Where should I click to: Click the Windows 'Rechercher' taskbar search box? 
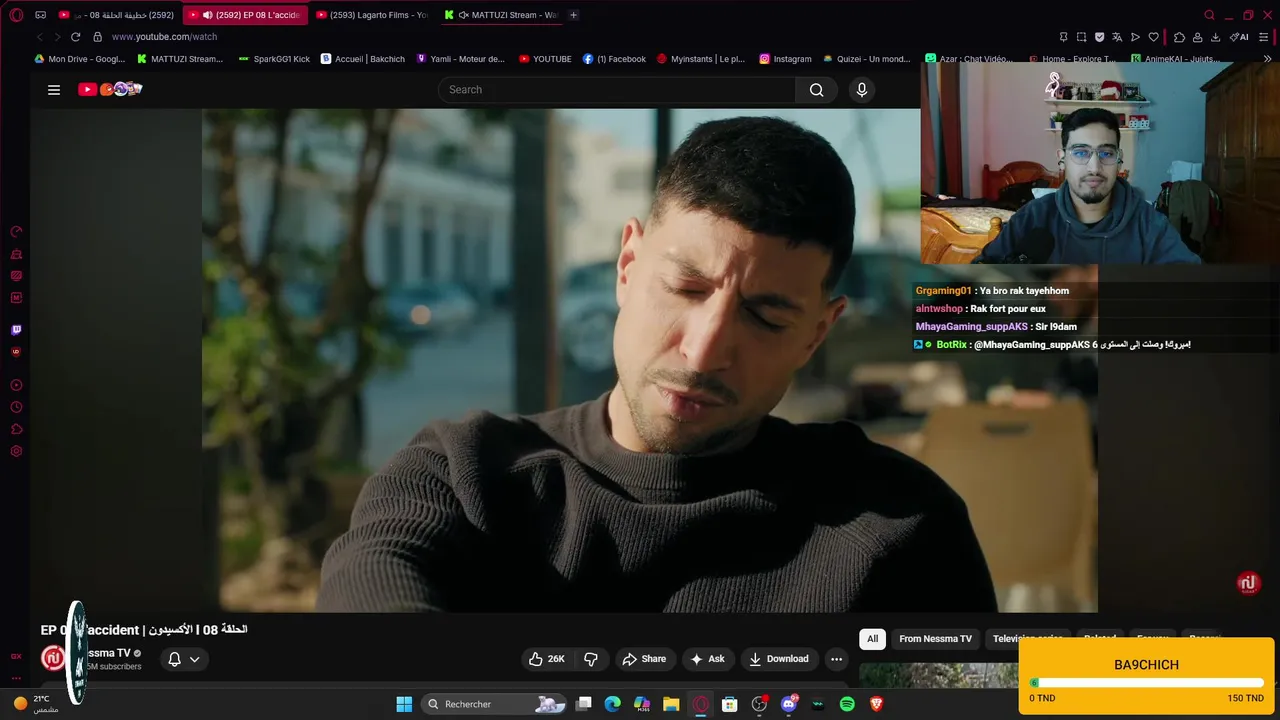click(x=495, y=704)
